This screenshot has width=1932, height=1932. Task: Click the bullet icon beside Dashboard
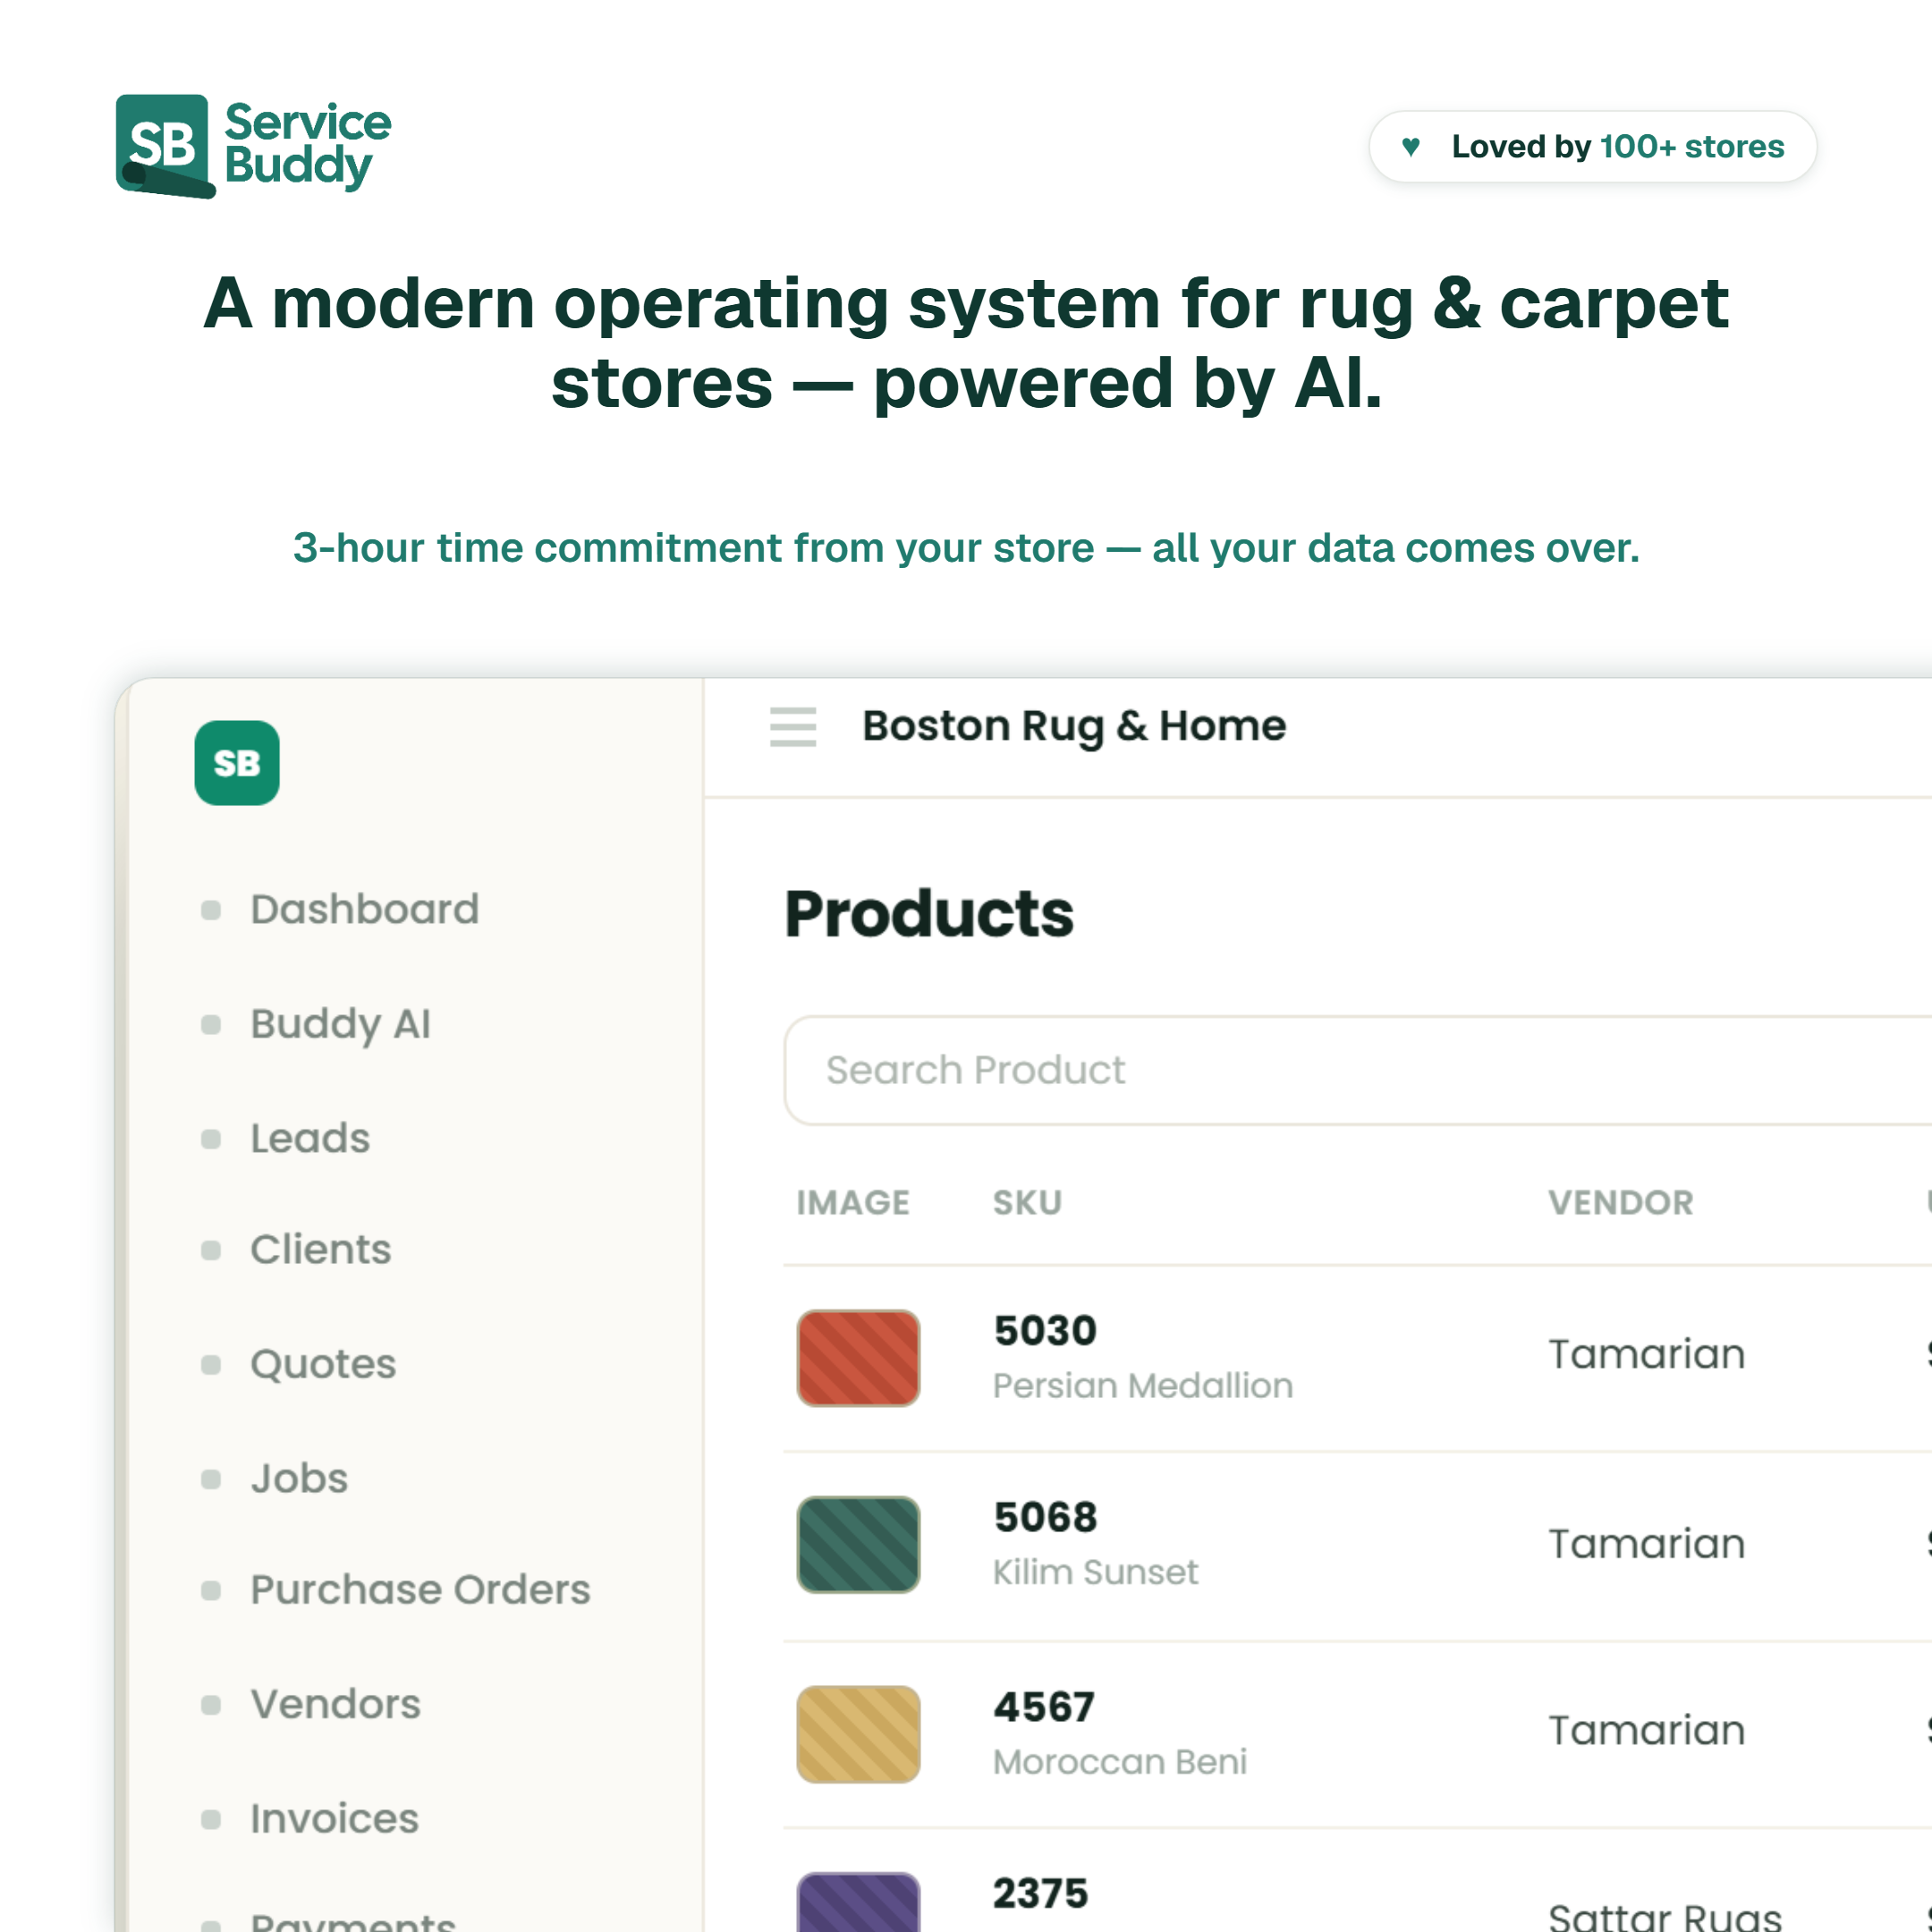pos(211,910)
